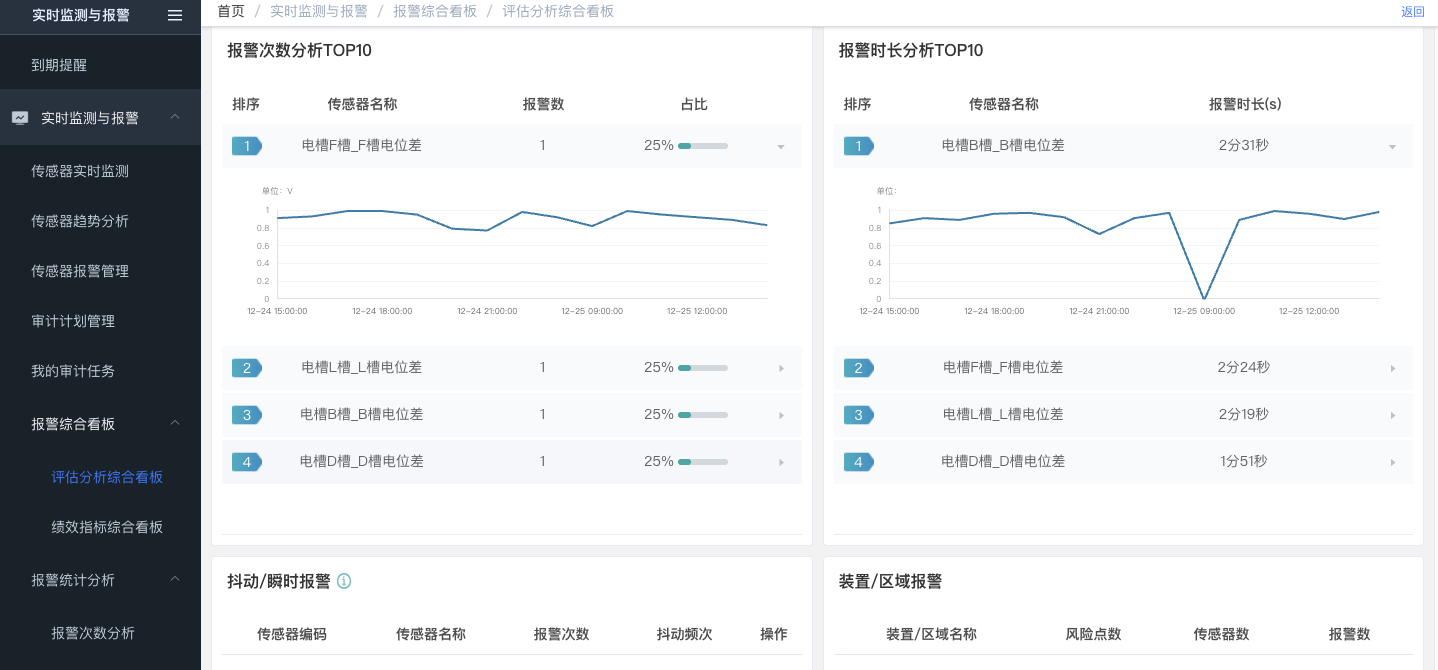Collapse the 报警综合看板 sidebar group
The image size is (1438, 670).
coord(175,423)
